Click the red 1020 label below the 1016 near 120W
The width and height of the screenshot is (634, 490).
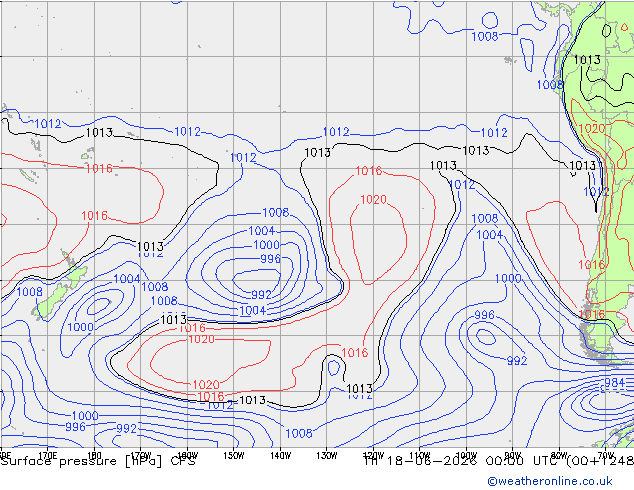tap(373, 200)
